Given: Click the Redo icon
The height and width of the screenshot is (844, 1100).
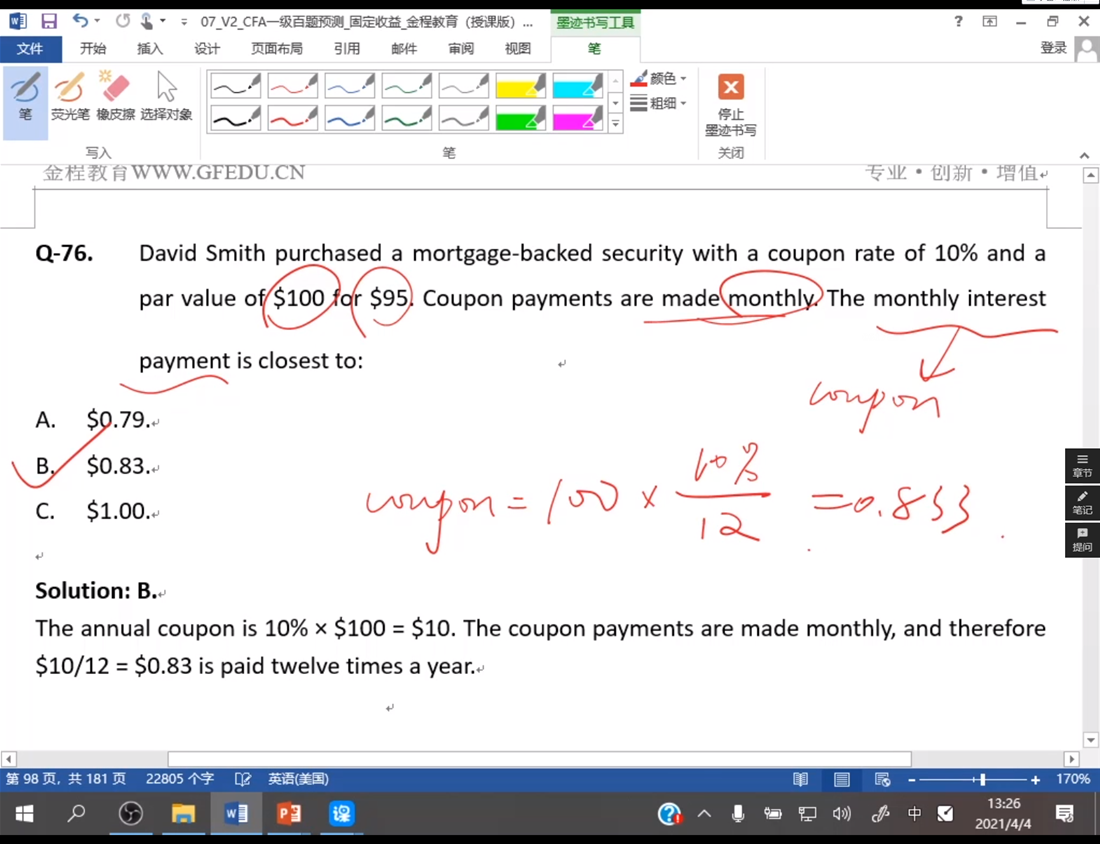Looking at the screenshot, I should pyautogui.click(x=123, y=21).
